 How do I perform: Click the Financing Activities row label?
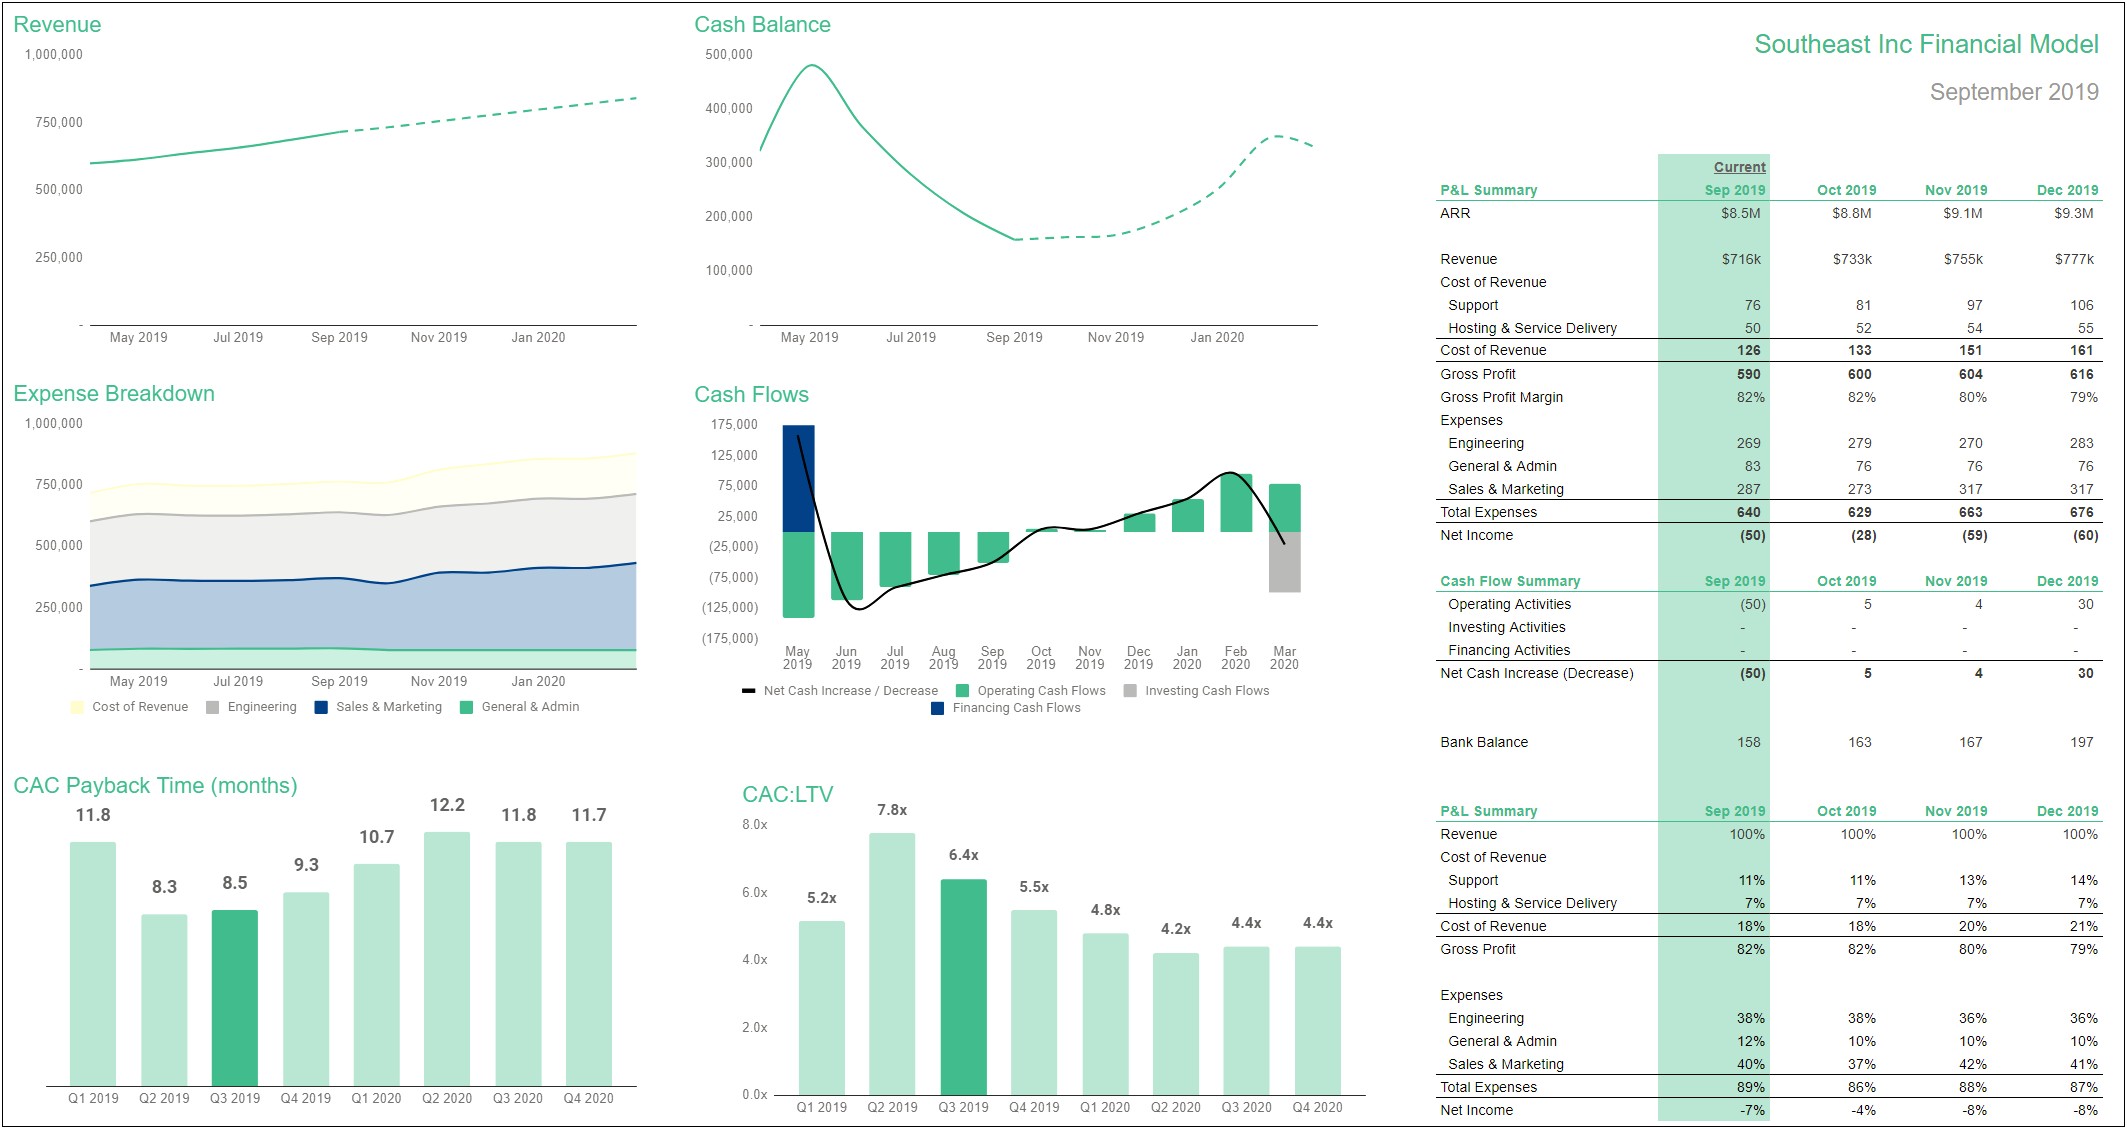(1509, 650)
